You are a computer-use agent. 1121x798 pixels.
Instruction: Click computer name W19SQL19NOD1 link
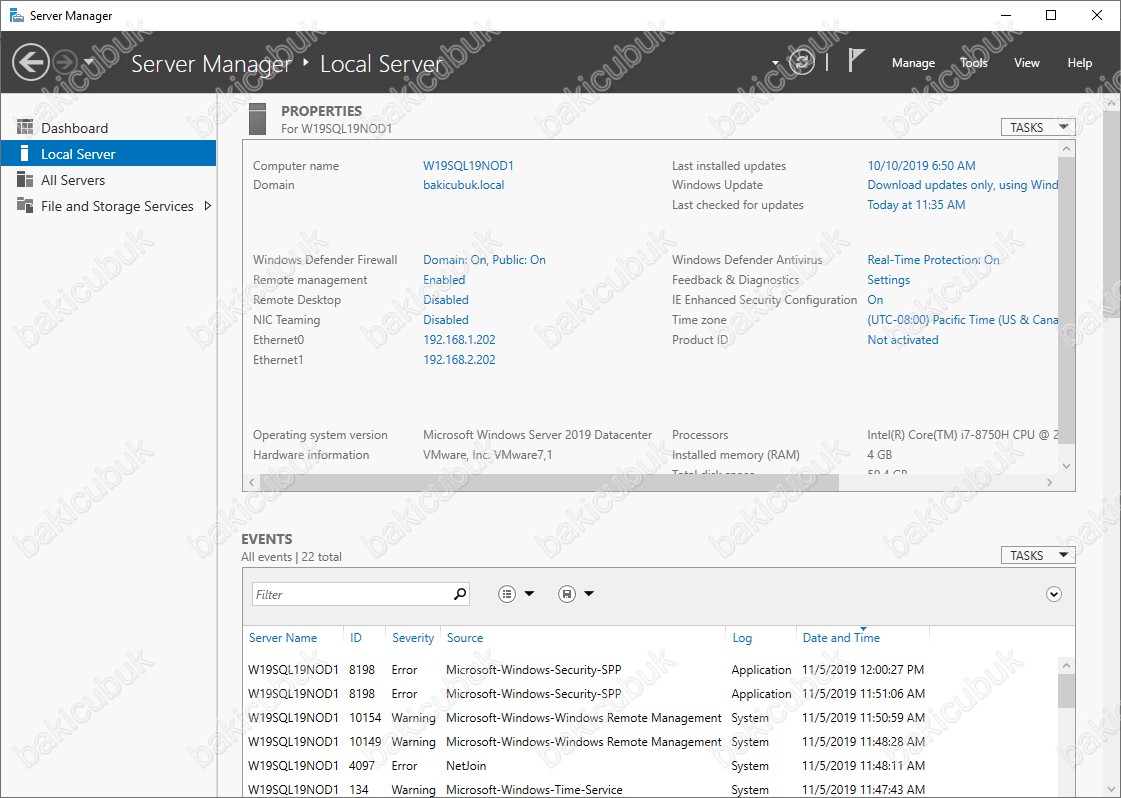tap(468, 165)
